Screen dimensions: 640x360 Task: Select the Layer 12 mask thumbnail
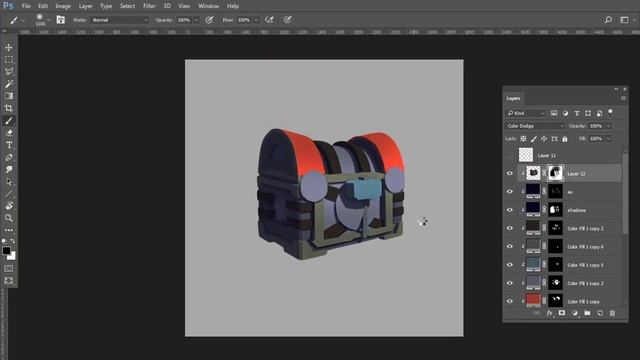[x=555, y=173]
